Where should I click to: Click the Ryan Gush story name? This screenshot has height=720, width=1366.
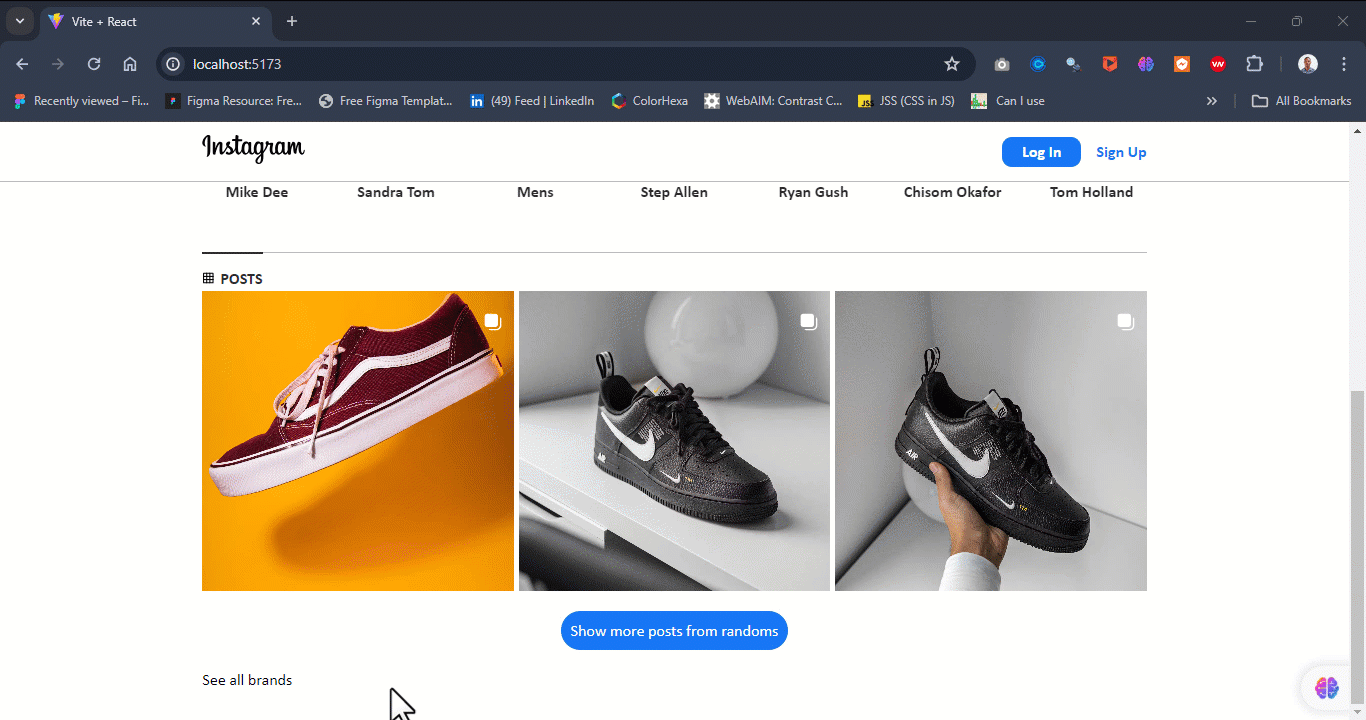pos(813,192)
